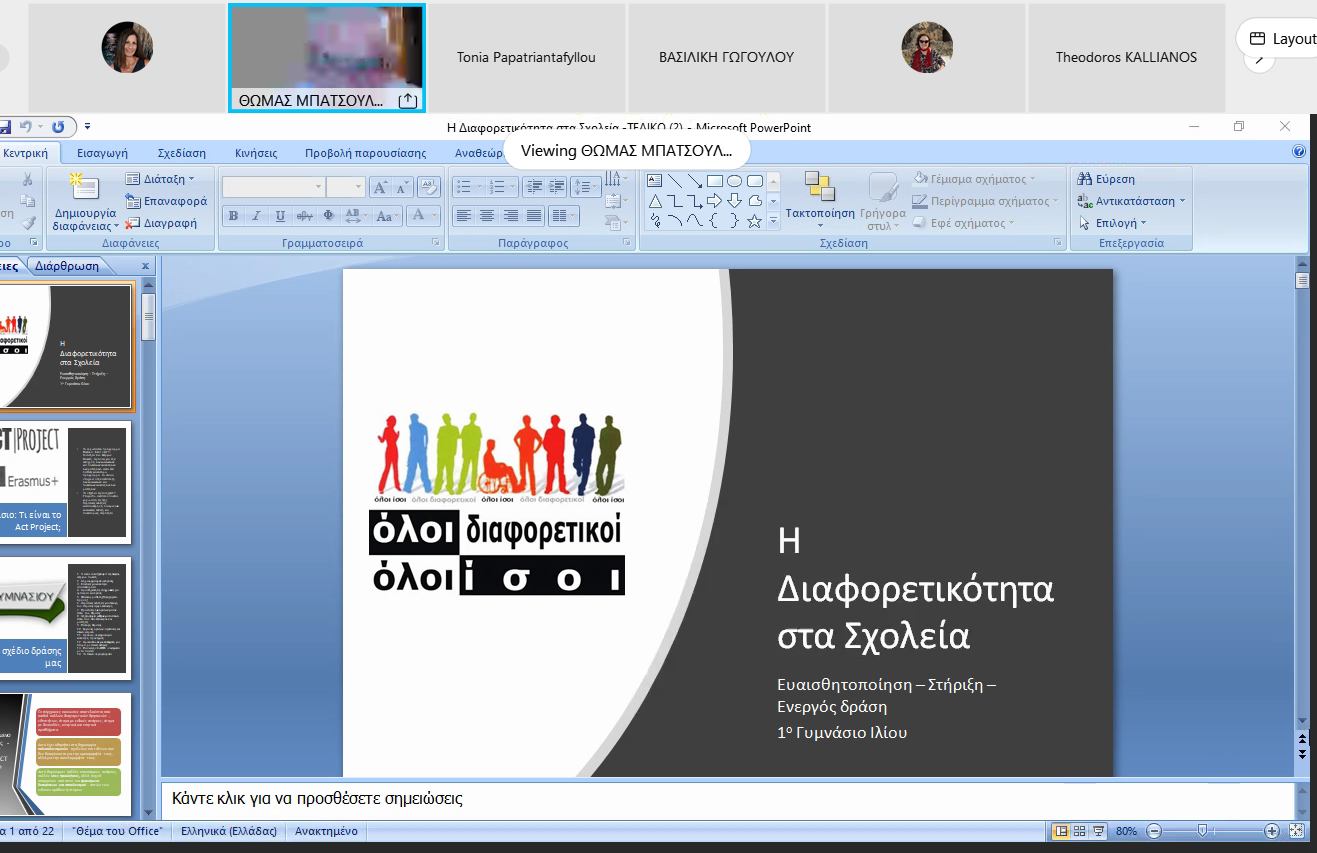
Task: Toggle Bold formatting
Action: 233,215
